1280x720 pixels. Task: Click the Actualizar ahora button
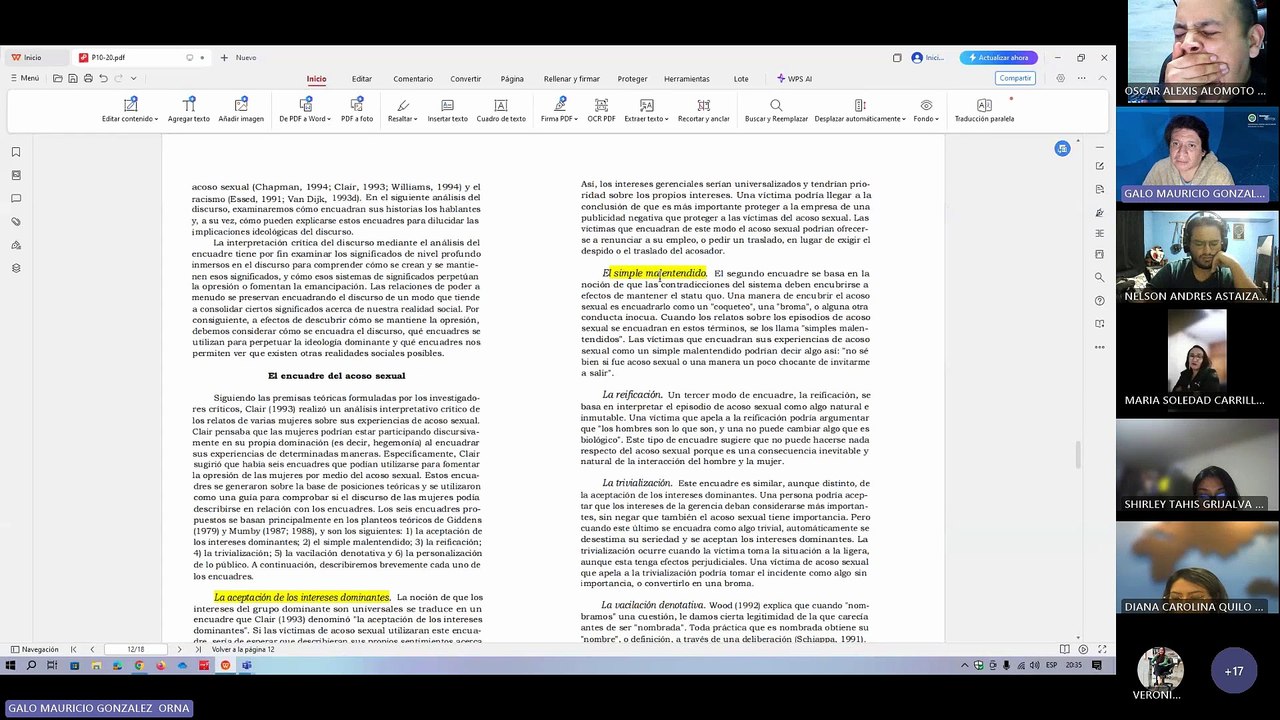pos(998,58)
